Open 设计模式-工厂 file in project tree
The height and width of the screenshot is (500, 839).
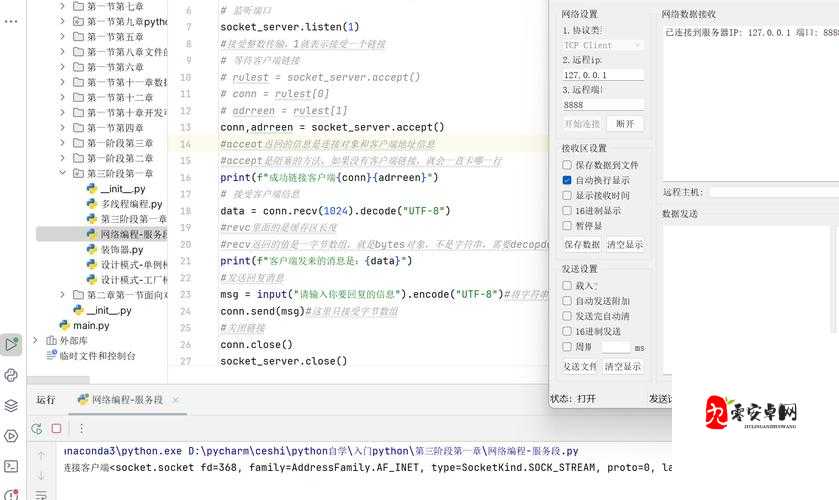(x=127, y=279)
